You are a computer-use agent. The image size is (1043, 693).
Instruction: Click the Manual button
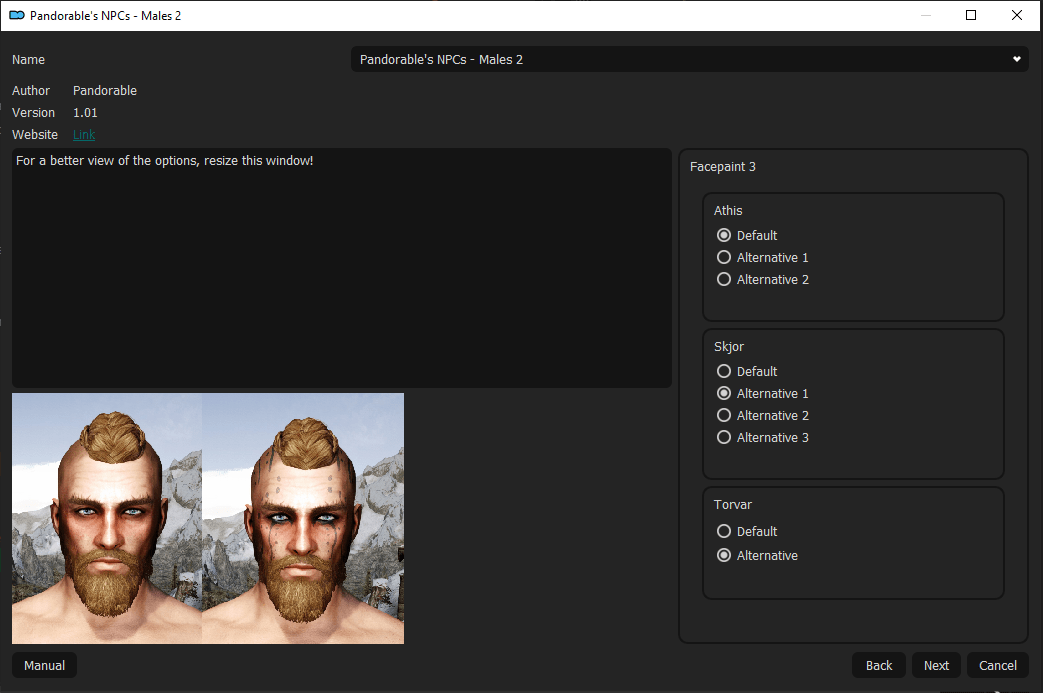tap(45, 665)
